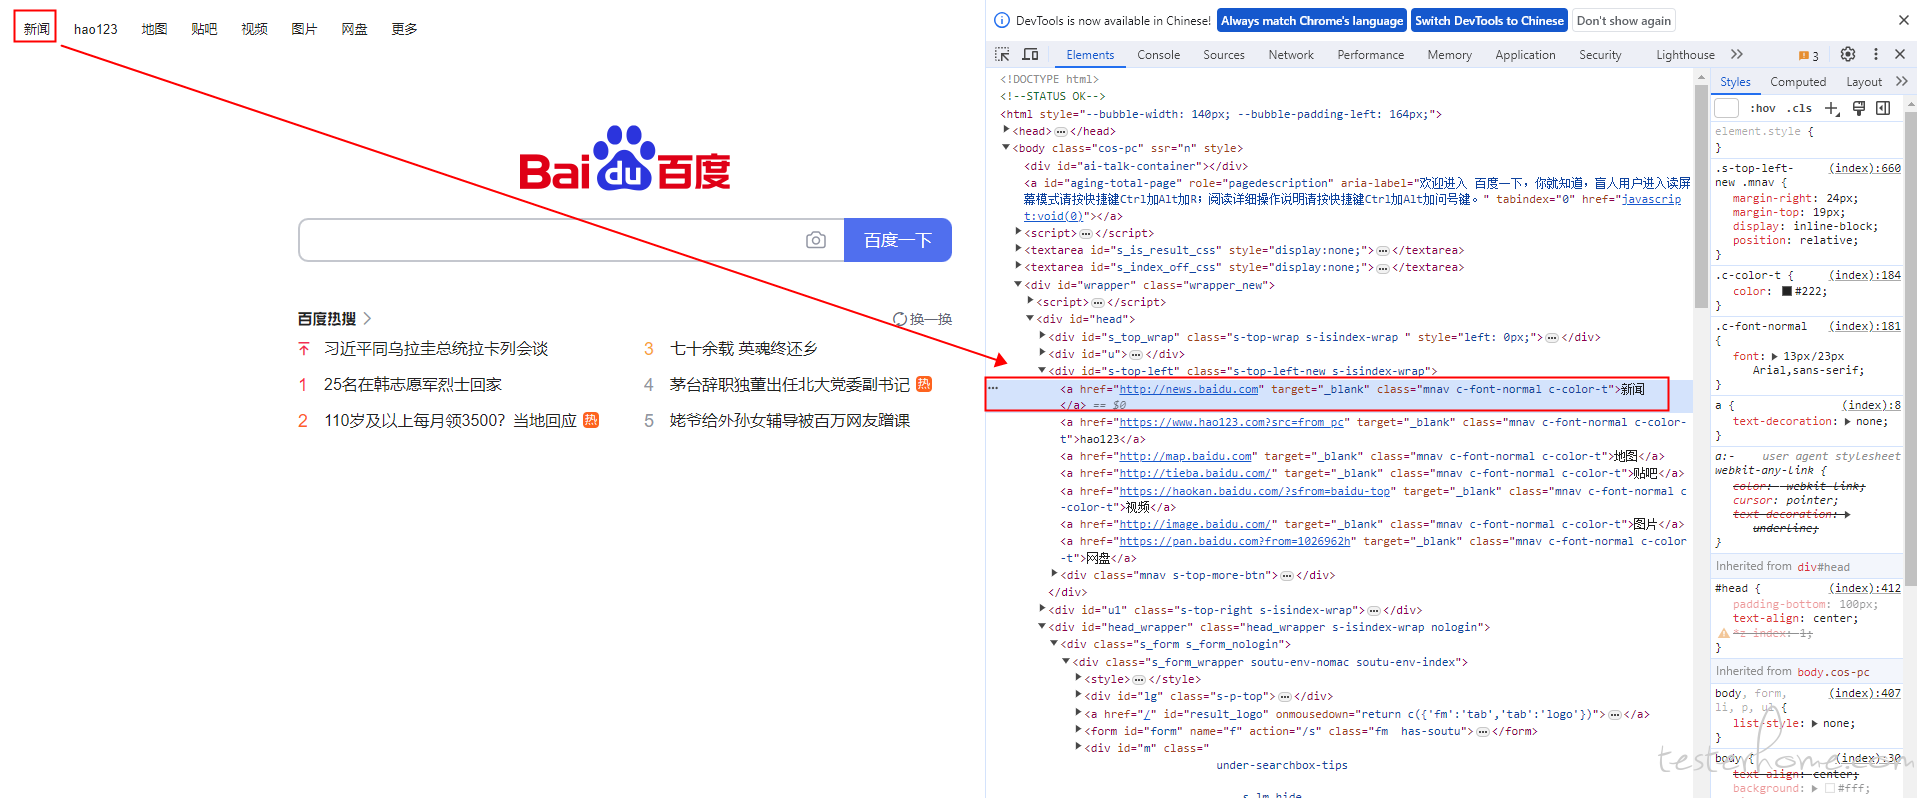Show more DevTools tabs chevron
Viewport: 1917px width, 798px height.
1737,54
